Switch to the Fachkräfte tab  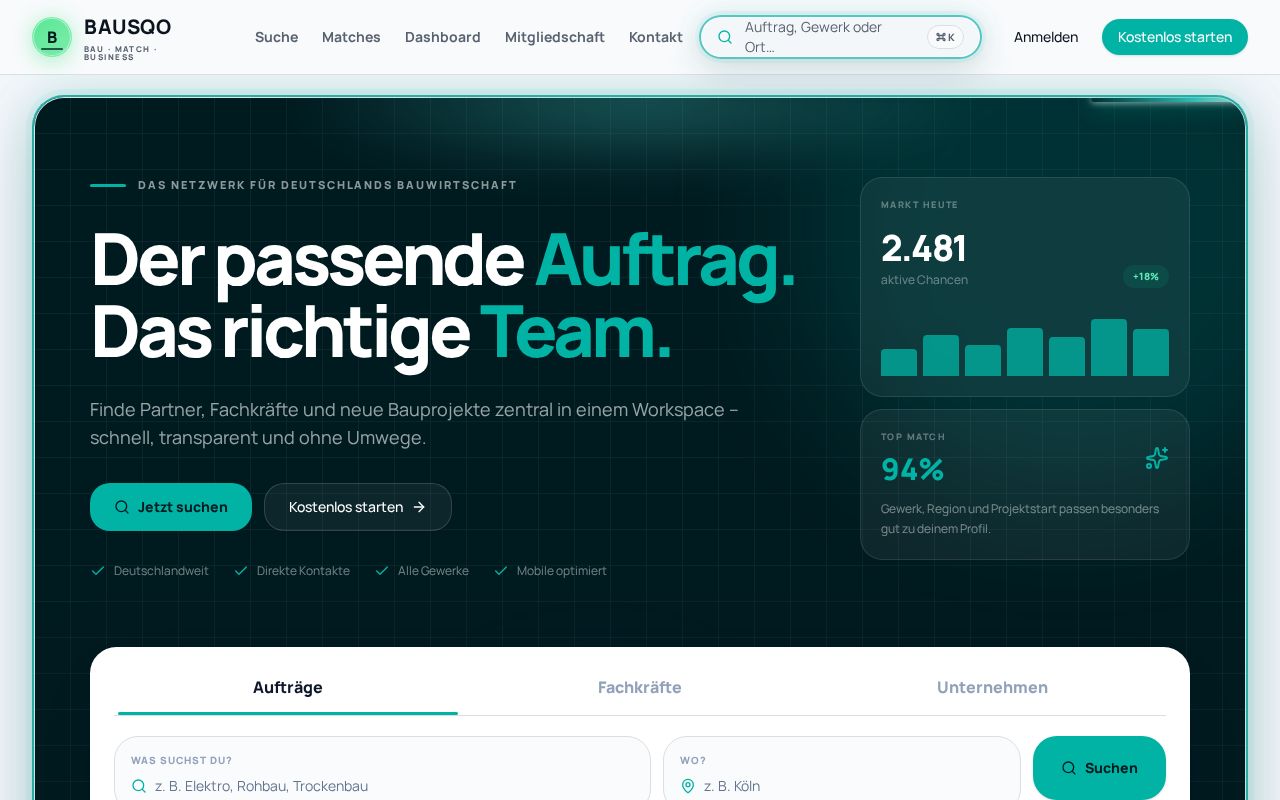point(640,688)
